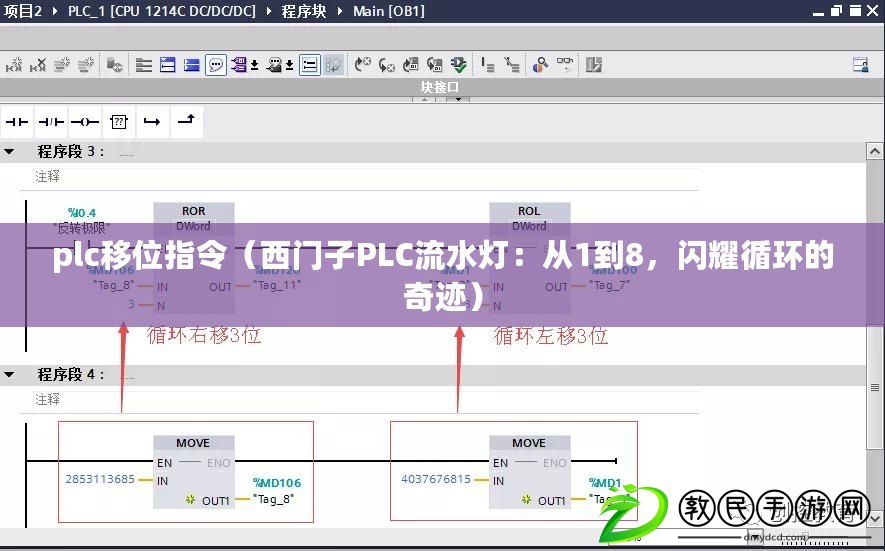Click the magnifier cross-reference toolbar icon

pos(540,65)
